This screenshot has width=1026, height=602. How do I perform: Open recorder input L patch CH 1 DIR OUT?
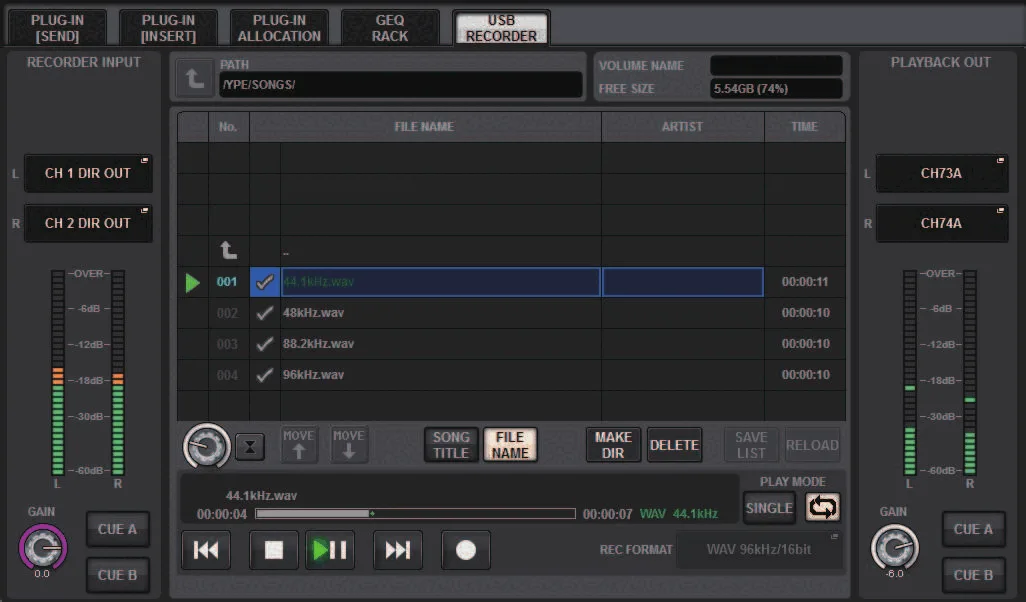88,173
